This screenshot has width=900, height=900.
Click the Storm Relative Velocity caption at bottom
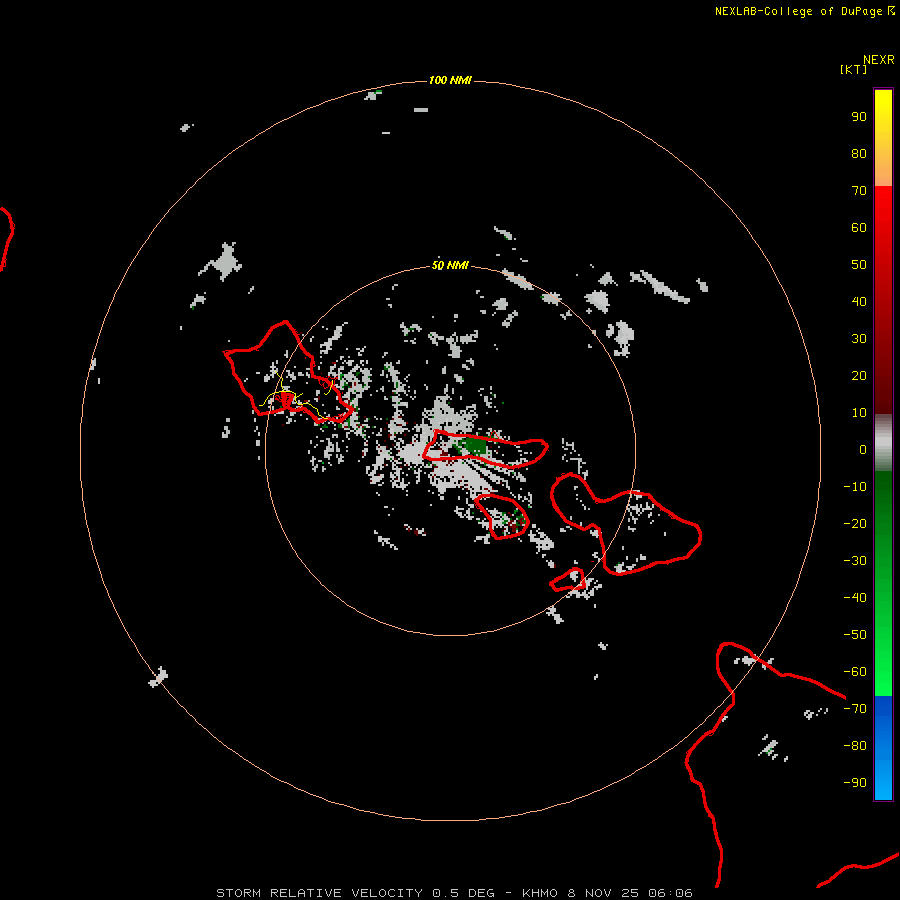pyautogui.click(x=454, y=893)
